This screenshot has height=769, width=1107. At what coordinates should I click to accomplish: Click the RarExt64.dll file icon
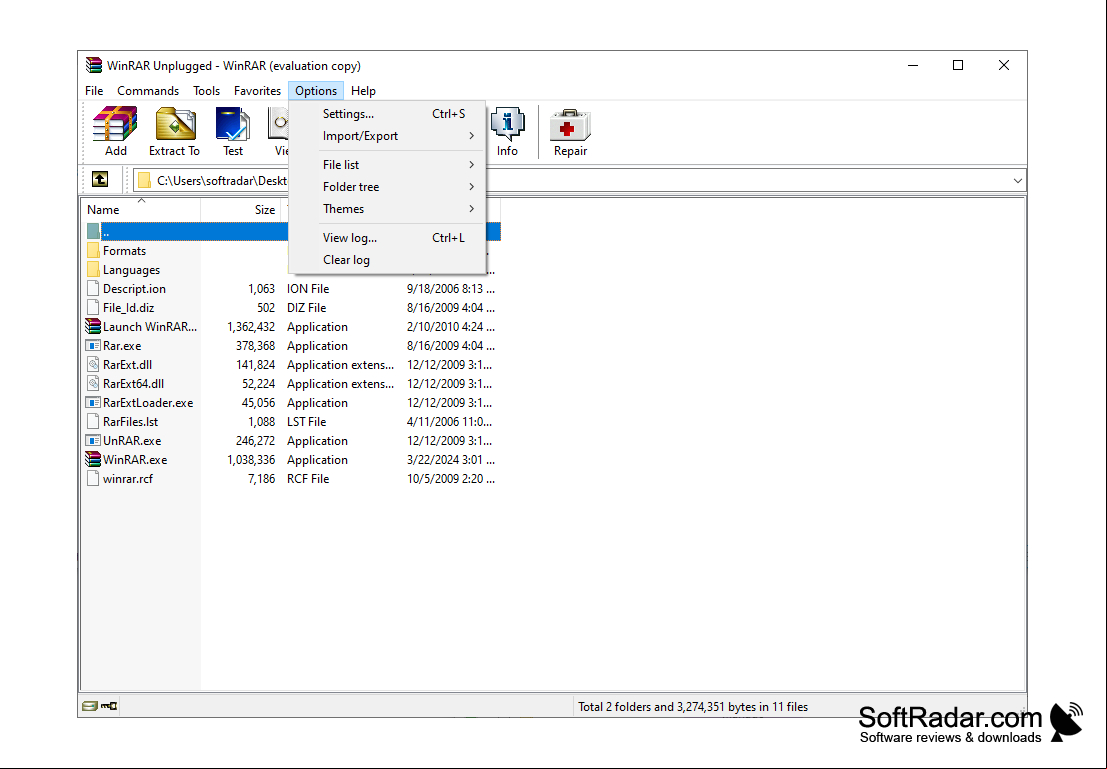click(93, 384)
